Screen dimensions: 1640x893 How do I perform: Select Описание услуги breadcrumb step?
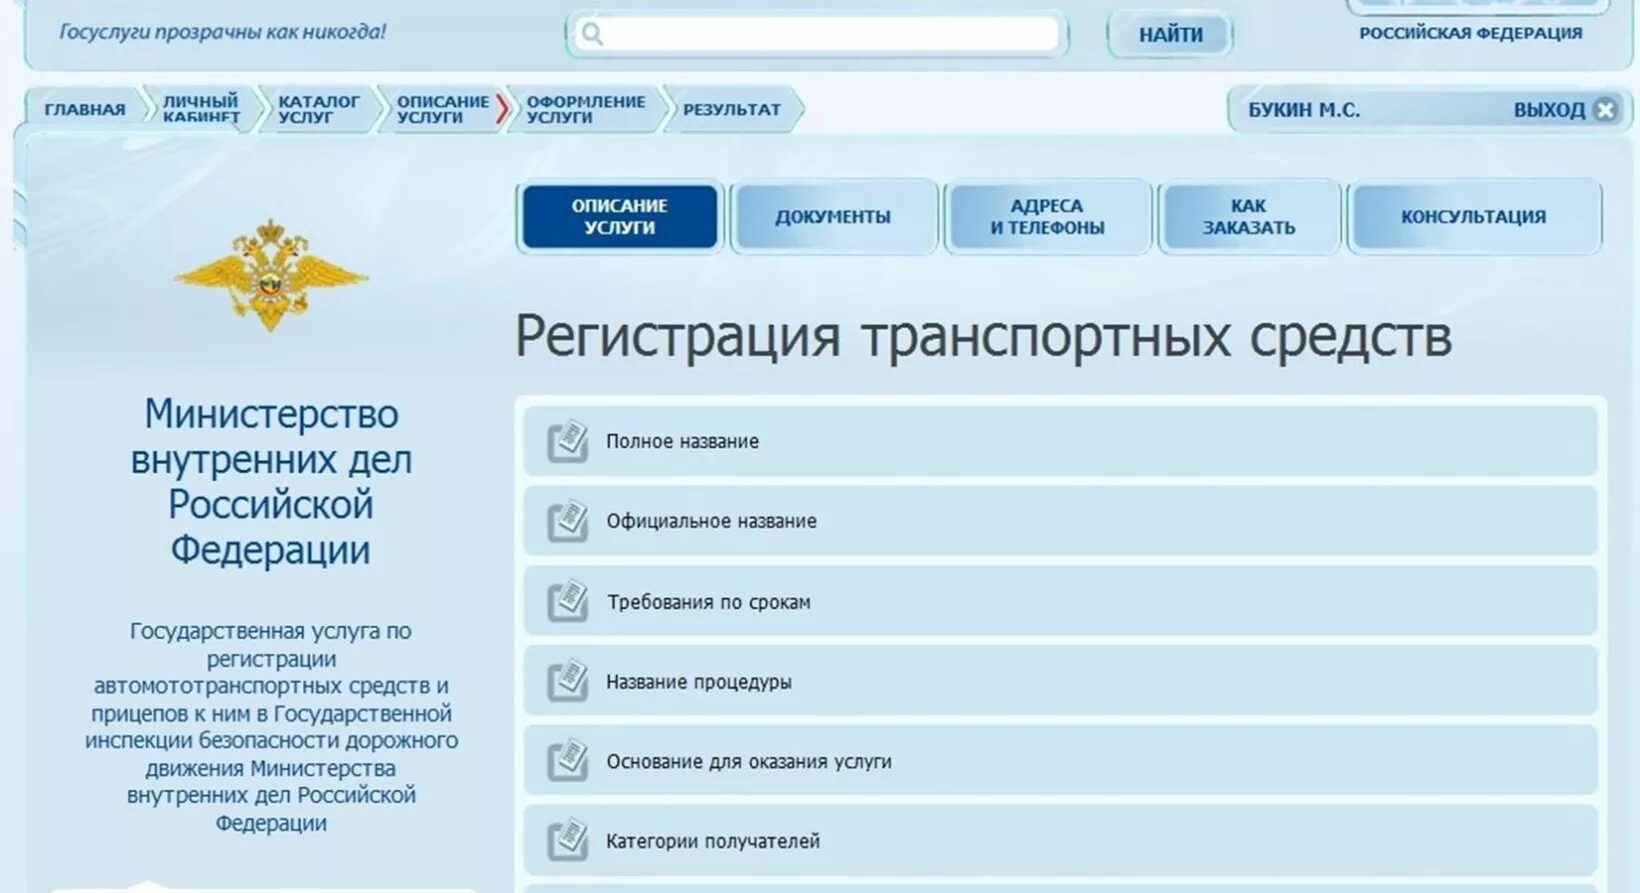442,110
